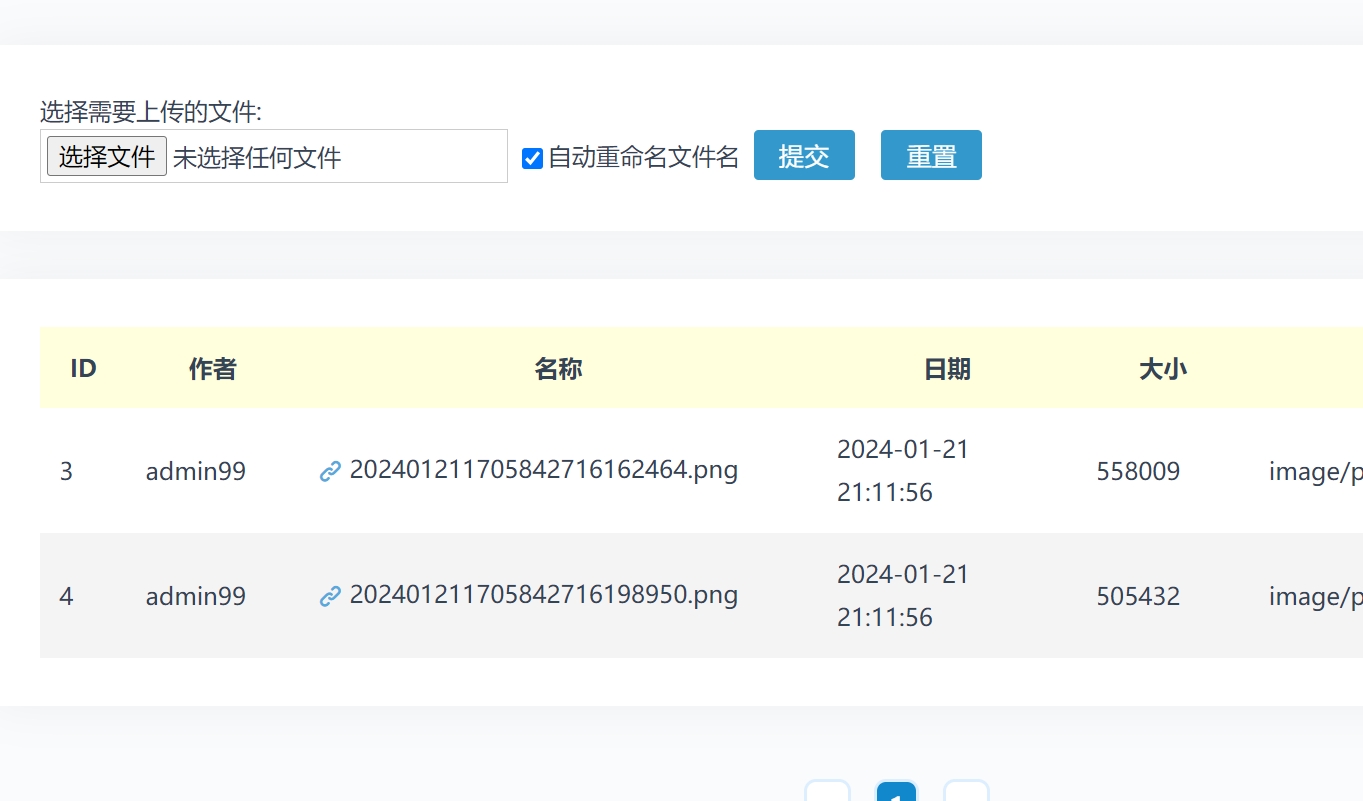Click the ID column header
The height and width of the screenshot is (801, 1363).
click(x=83, y=369)
